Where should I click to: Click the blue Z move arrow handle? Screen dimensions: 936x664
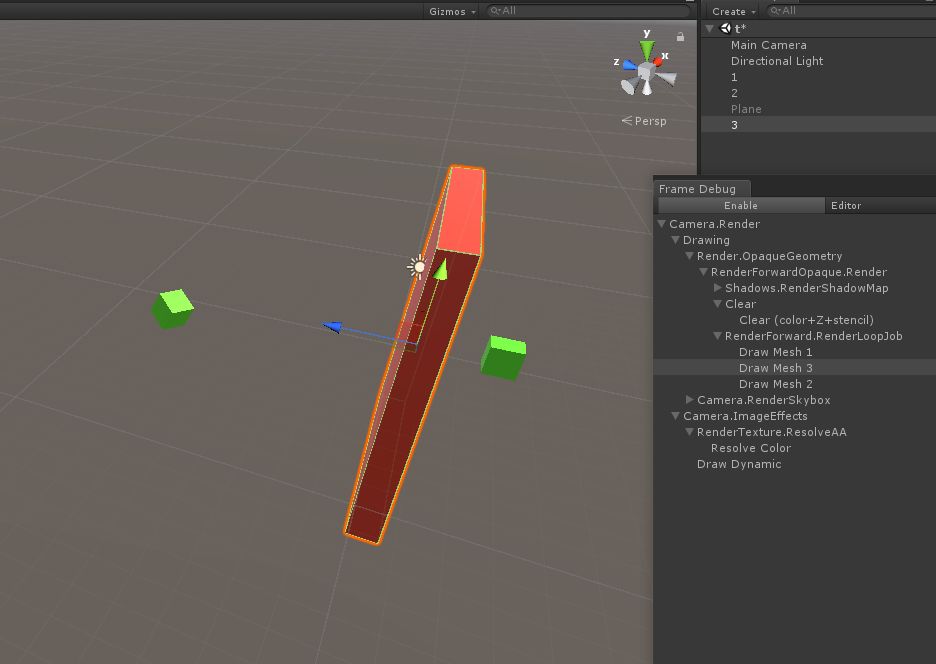pyautogui.click(x=332, y=327)
